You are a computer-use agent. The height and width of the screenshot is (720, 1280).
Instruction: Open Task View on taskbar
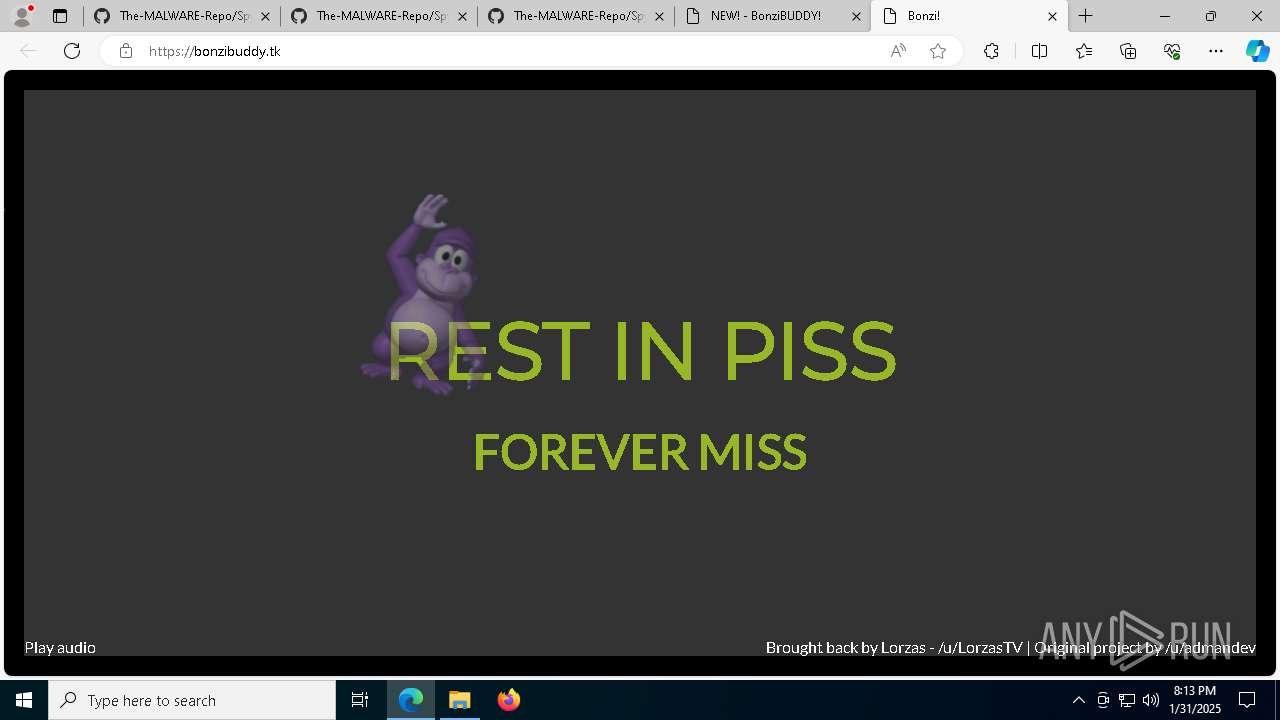360,700
